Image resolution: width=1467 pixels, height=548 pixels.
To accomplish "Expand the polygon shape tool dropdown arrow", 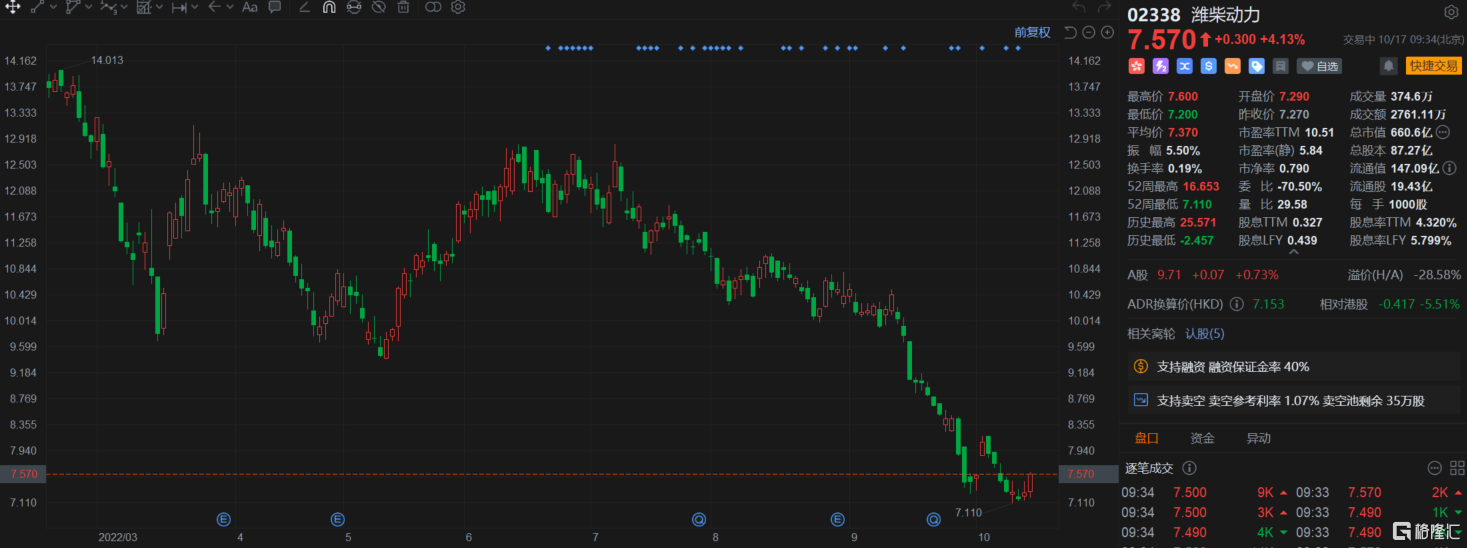I will 89,8.
